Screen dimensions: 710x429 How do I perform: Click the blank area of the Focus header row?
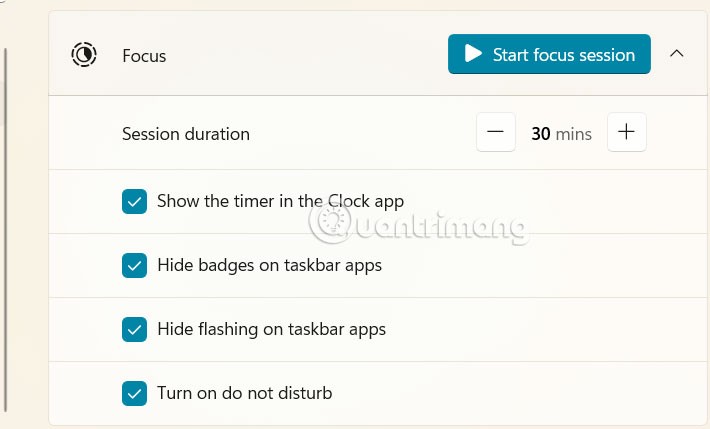click(x=308, y=54)
